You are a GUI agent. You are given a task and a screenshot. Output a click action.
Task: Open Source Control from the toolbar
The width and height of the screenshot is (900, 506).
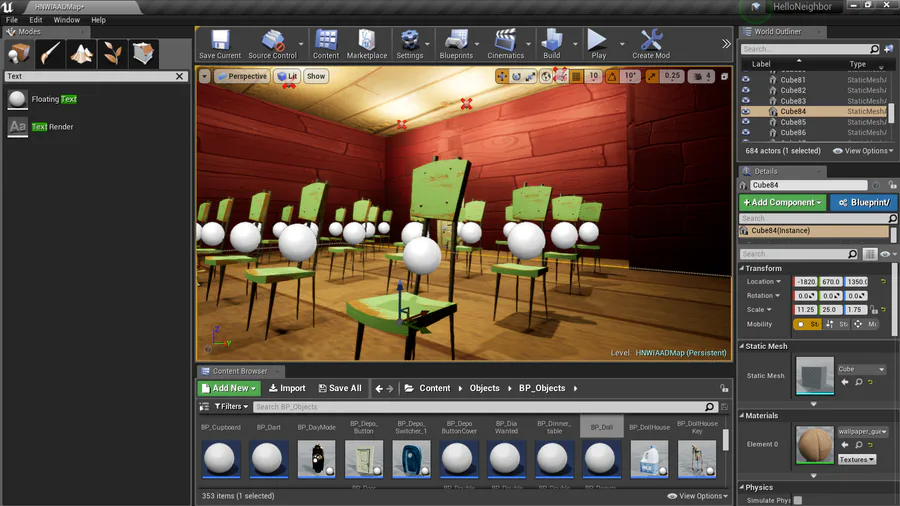273,44
